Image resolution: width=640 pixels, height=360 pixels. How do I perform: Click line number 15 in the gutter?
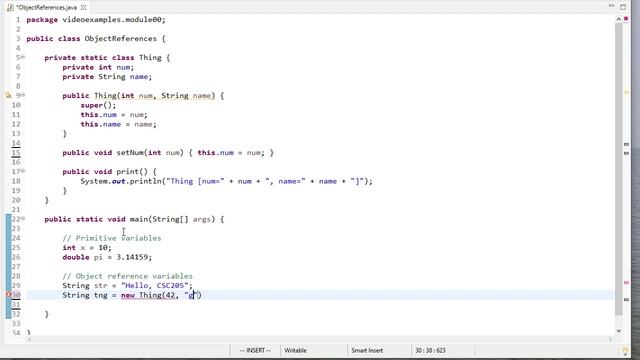[x=16, y=153]
